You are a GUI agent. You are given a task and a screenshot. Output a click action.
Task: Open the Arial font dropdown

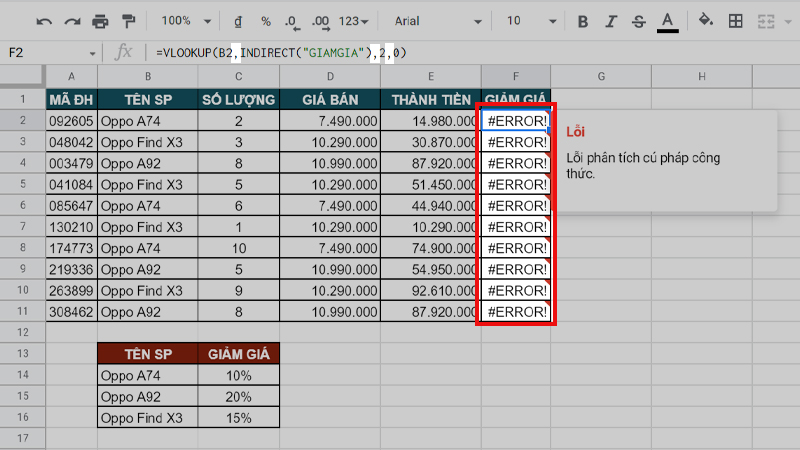[x=438, y=21]
